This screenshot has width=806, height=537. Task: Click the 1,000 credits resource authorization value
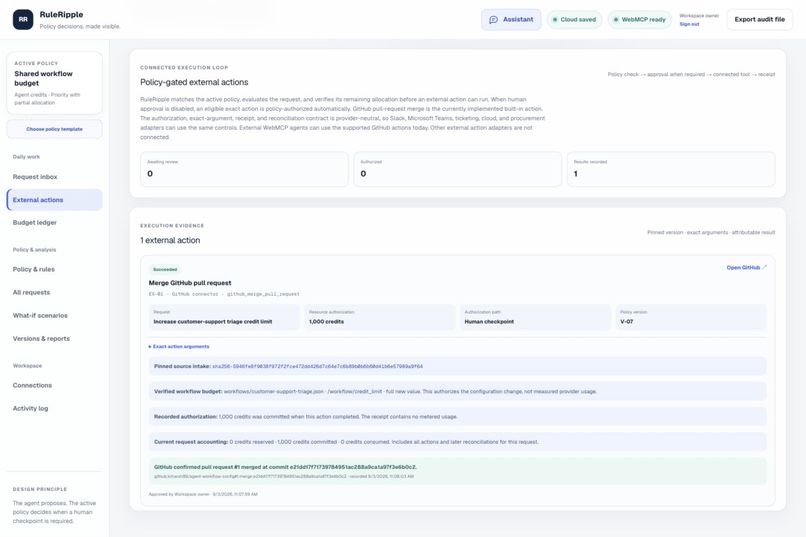click(326, 322)
